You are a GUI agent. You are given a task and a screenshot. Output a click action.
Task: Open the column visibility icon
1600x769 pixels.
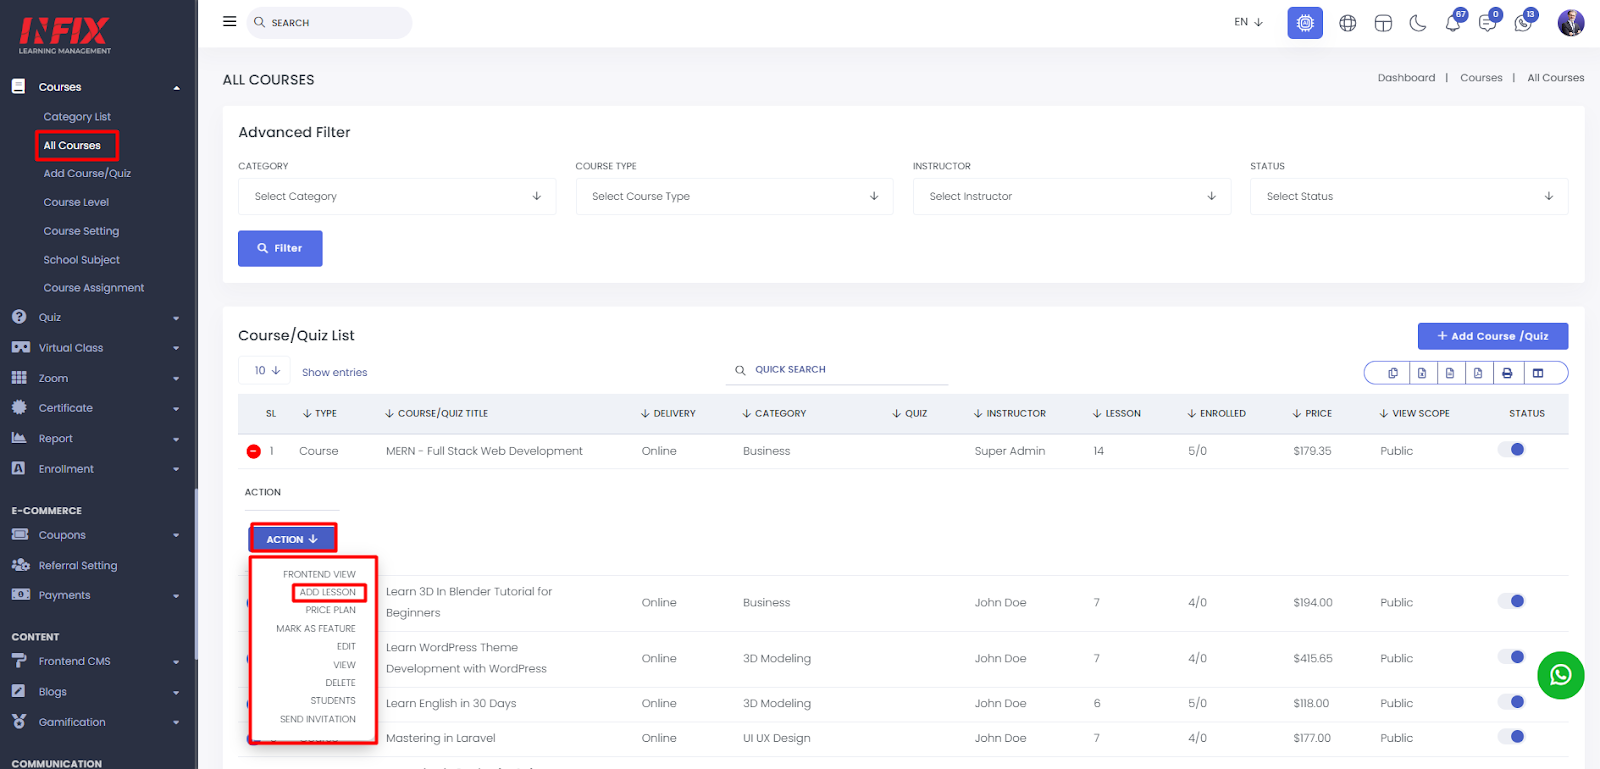[x=1538, y=373]
